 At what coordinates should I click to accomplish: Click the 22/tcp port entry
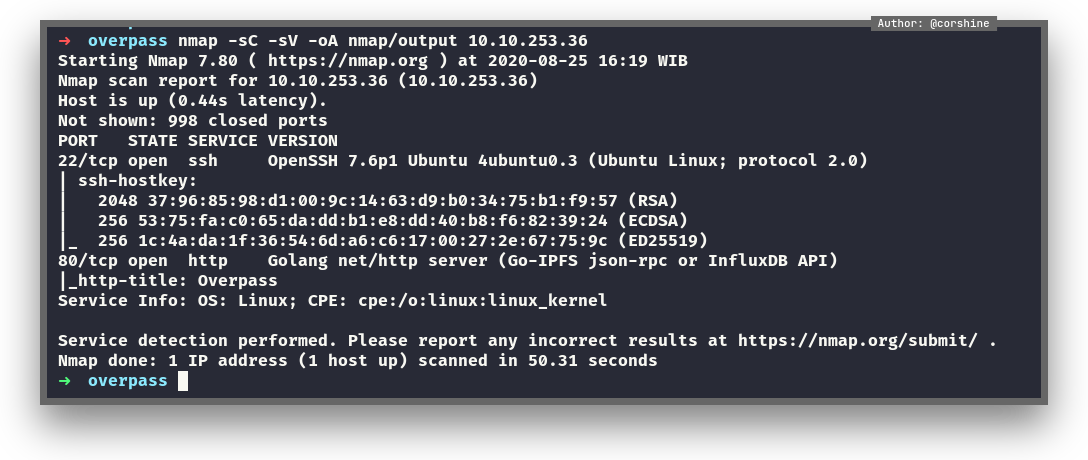tap(87, 161)
